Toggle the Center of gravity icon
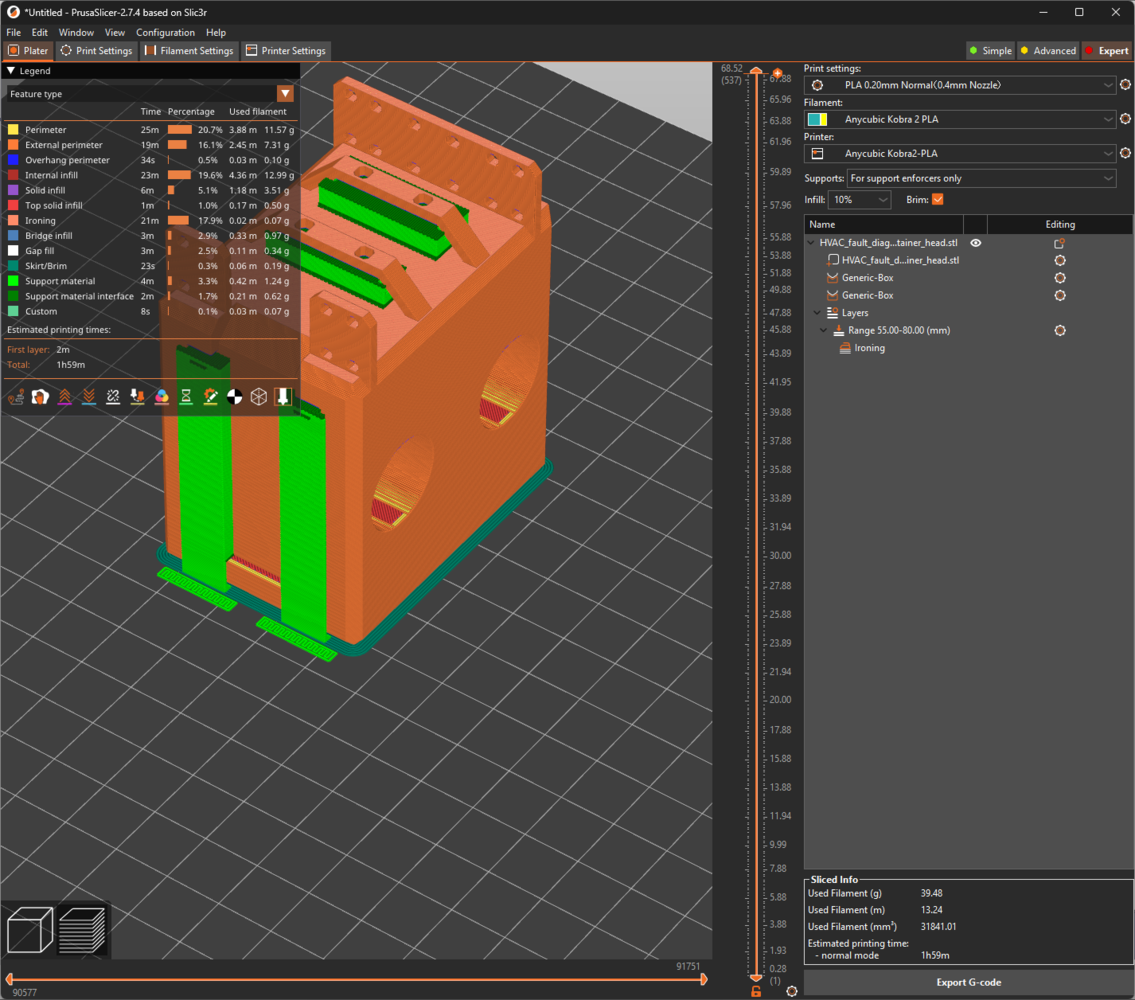 click(x=235, y=397)
